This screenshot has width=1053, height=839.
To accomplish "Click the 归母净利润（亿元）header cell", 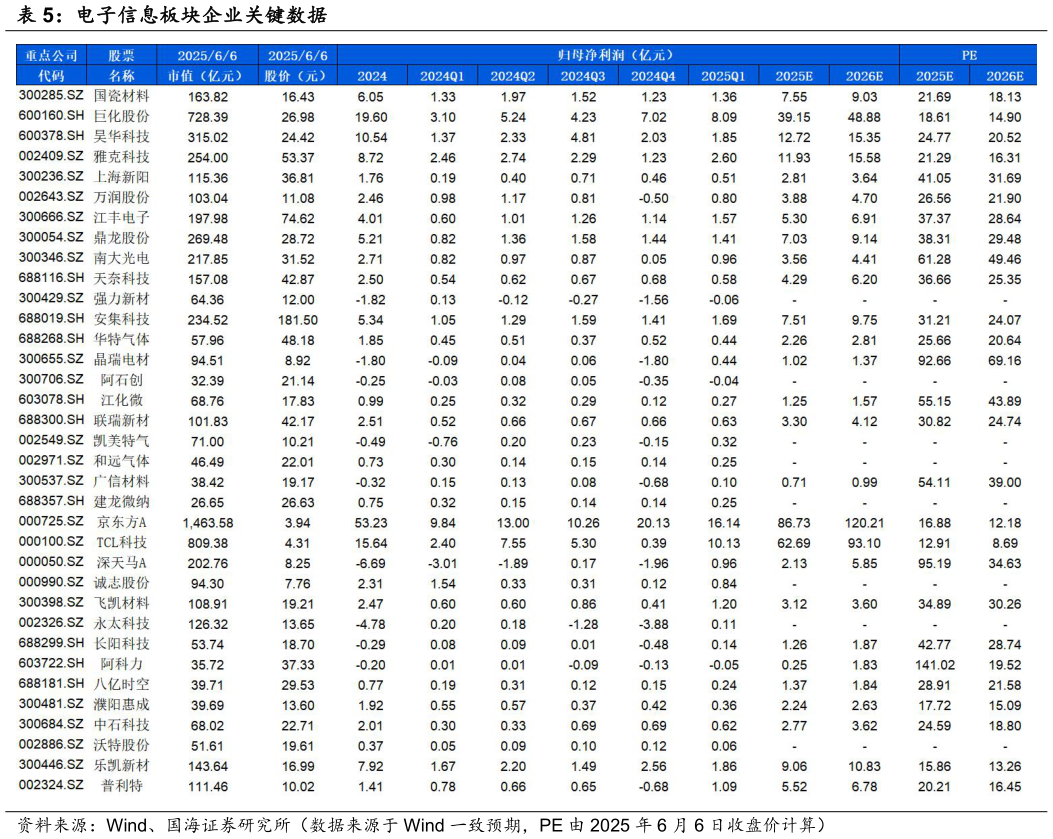I will point(614,55).
